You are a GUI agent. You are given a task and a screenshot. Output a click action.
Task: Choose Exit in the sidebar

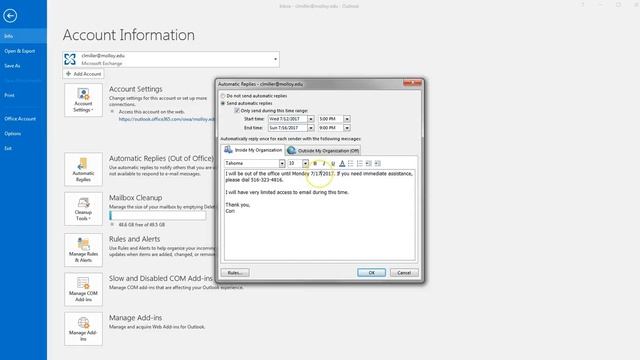[x=23, y=148]
